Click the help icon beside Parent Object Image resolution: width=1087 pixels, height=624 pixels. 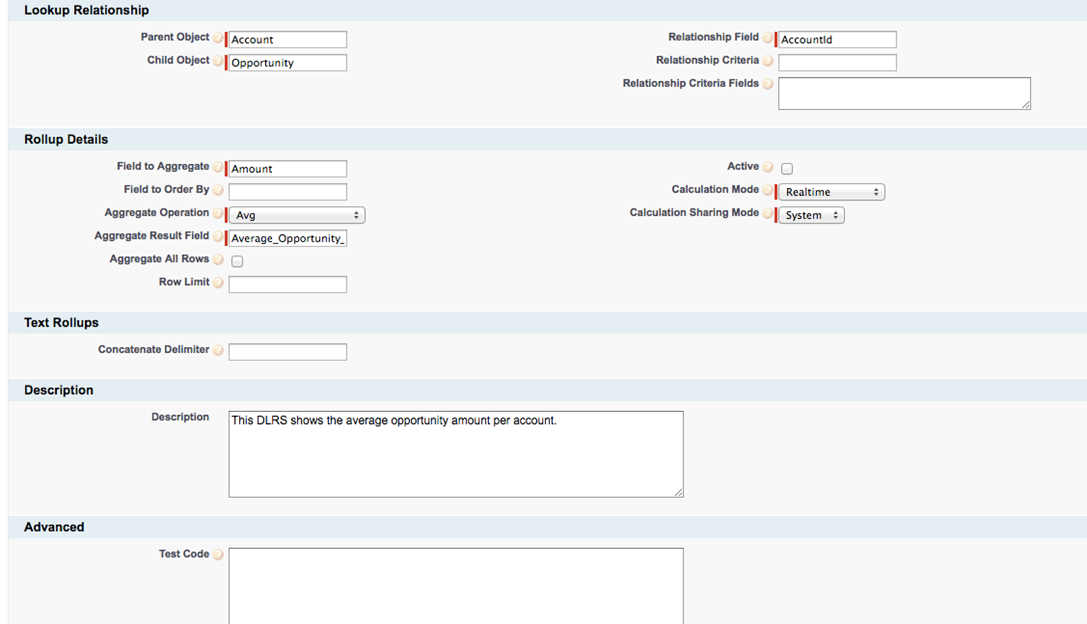(x=218, y=38)
